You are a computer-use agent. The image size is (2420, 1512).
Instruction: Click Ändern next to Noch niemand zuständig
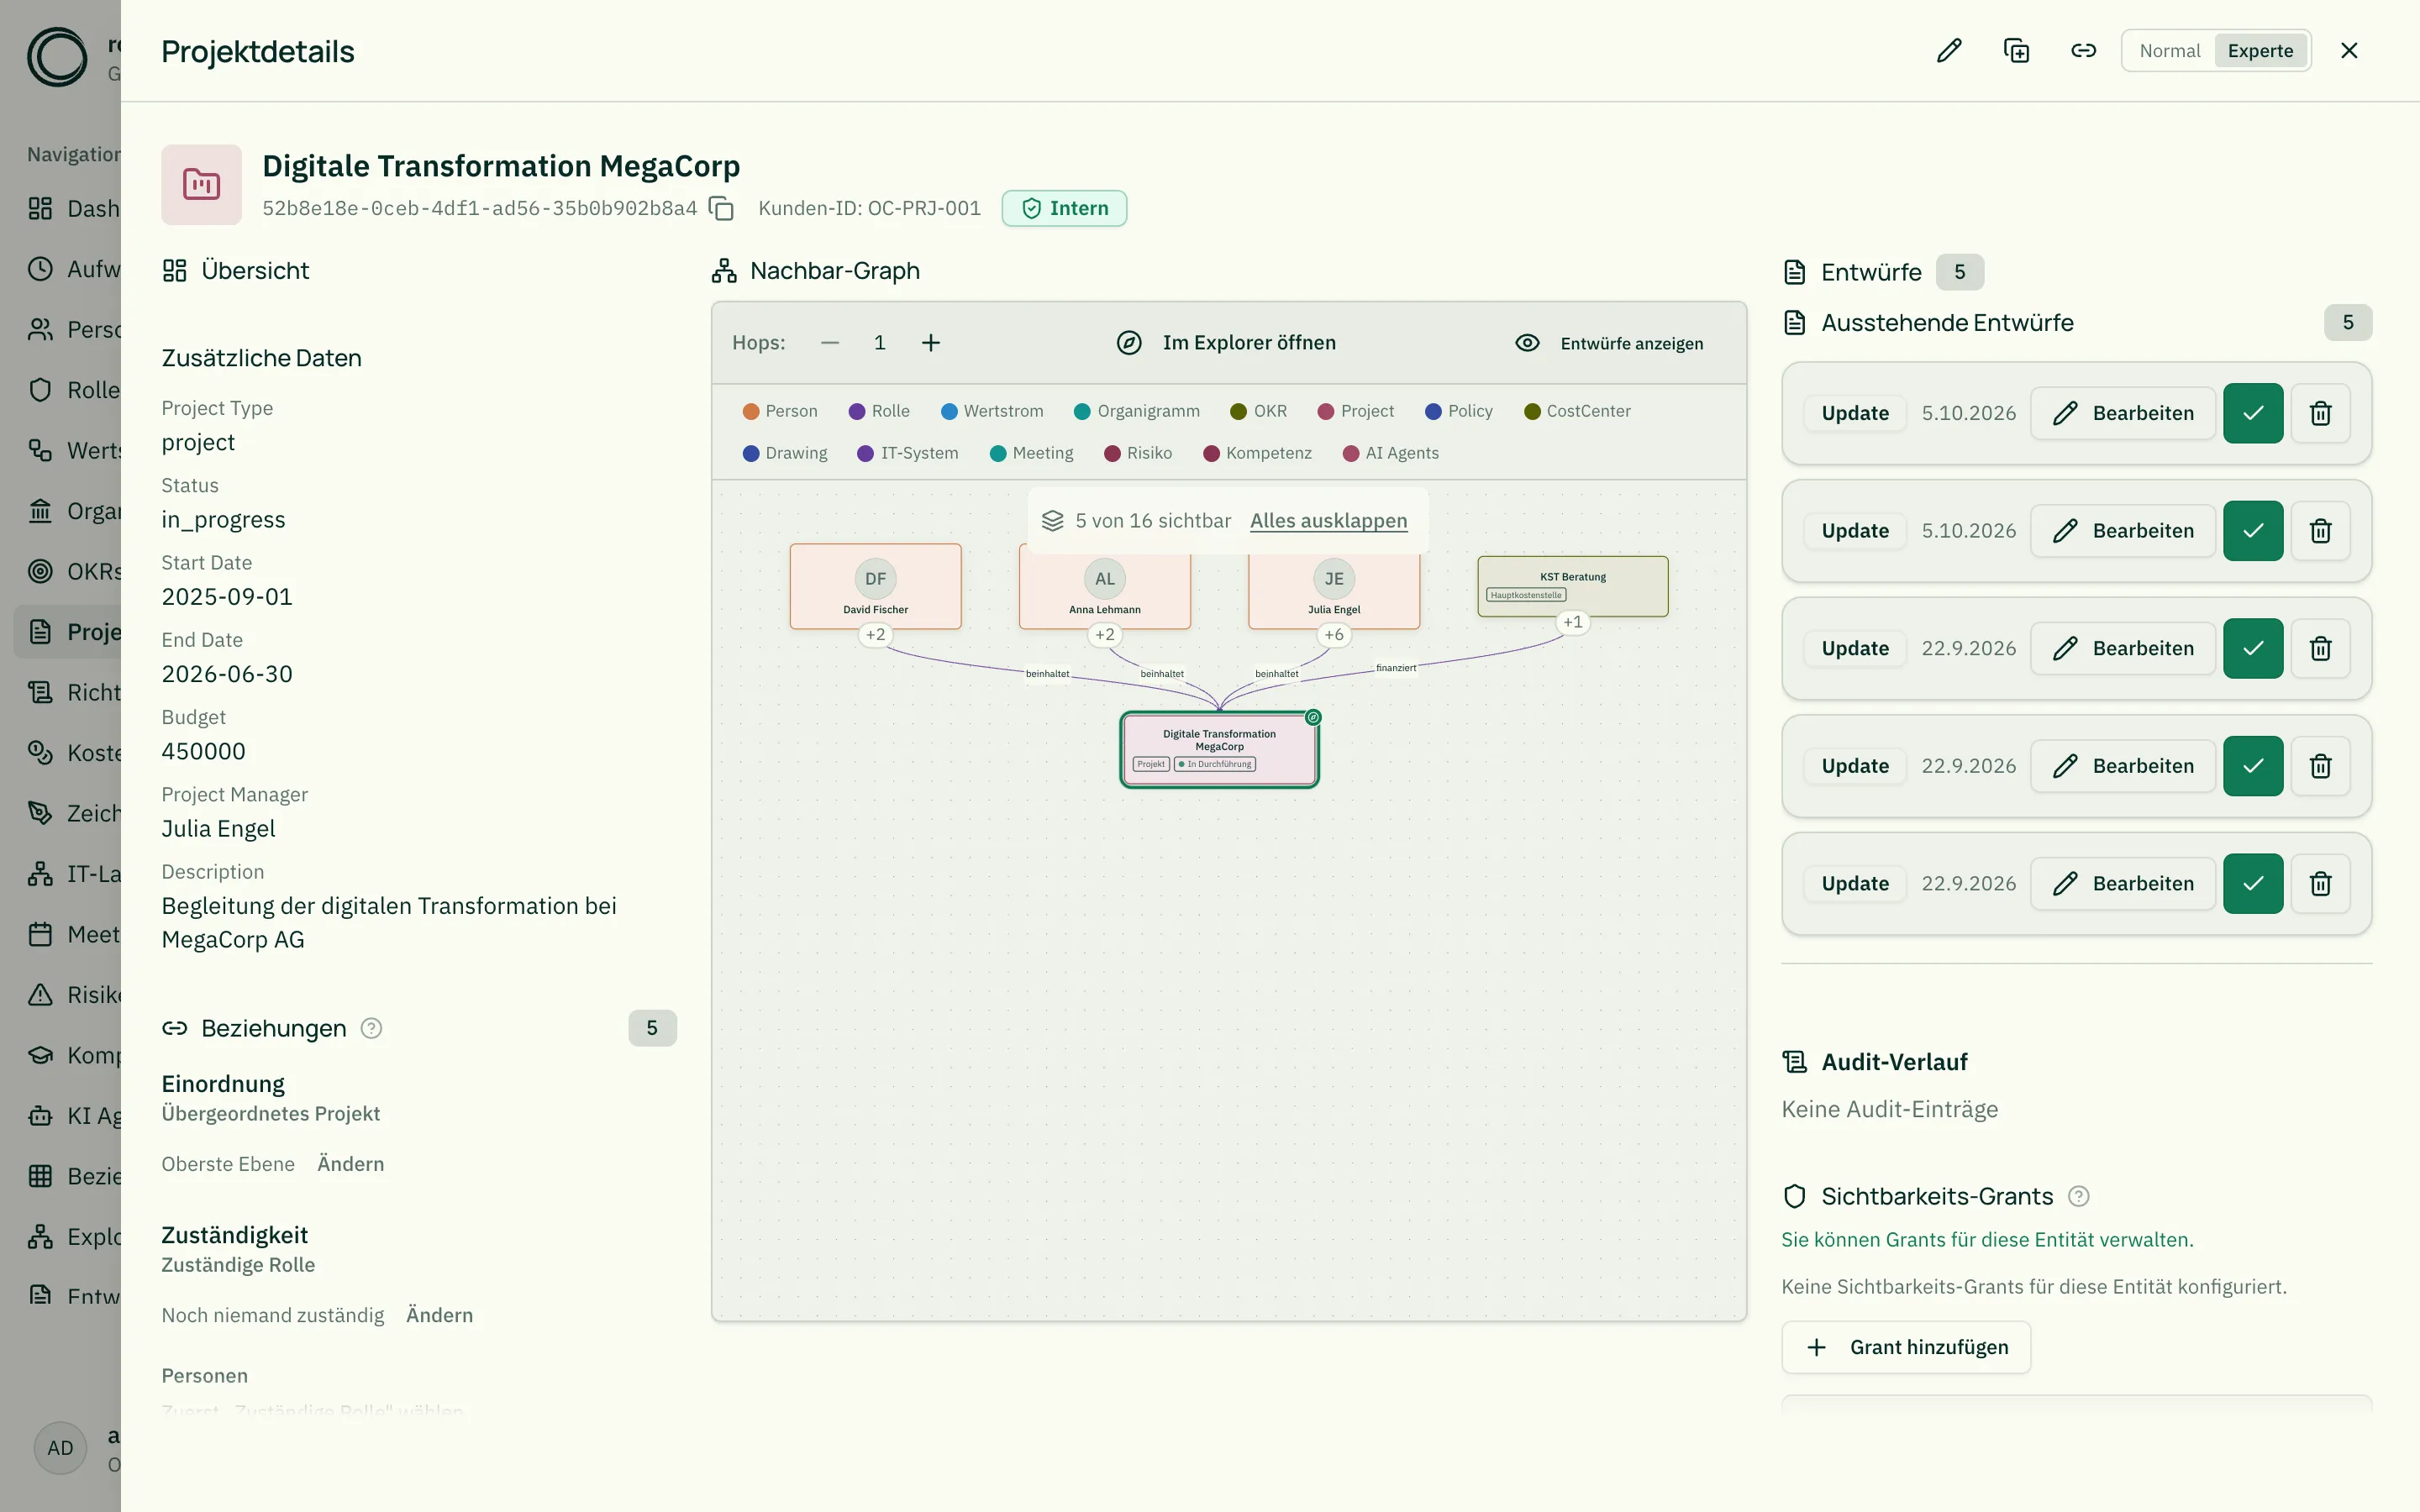click(439, 1315)
